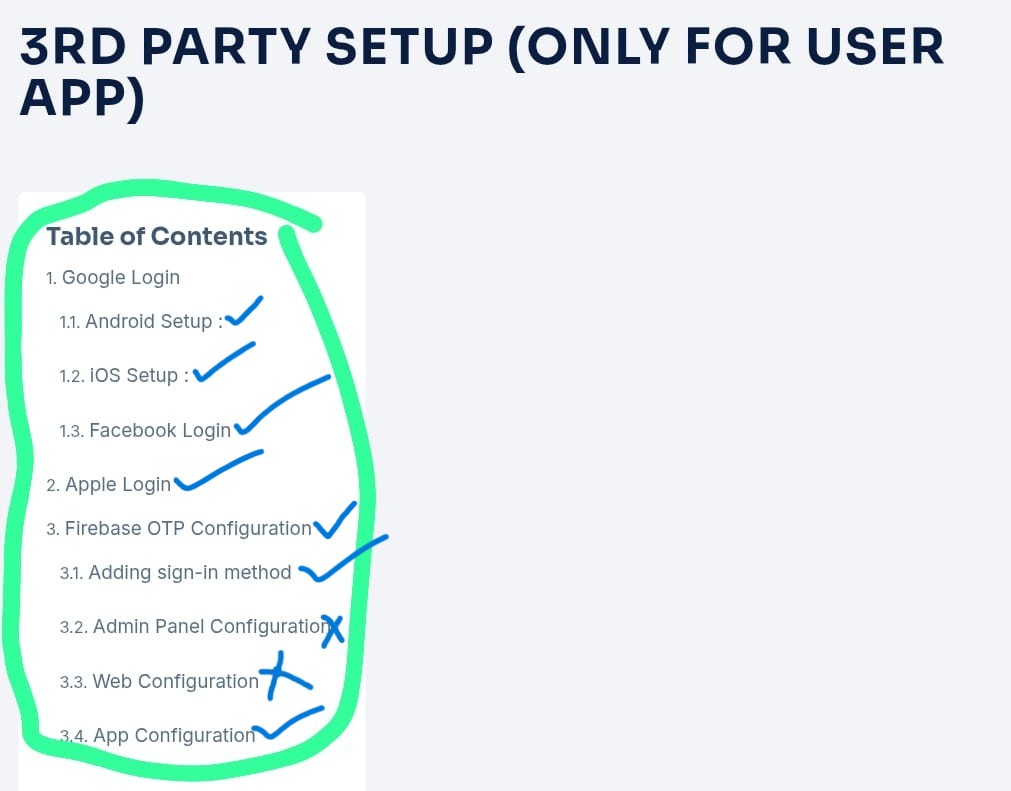Image resolution: width=1011 pixels, height=791 pixels.
Task: Click the Table of Contents heading
Action: coord(157,237)
